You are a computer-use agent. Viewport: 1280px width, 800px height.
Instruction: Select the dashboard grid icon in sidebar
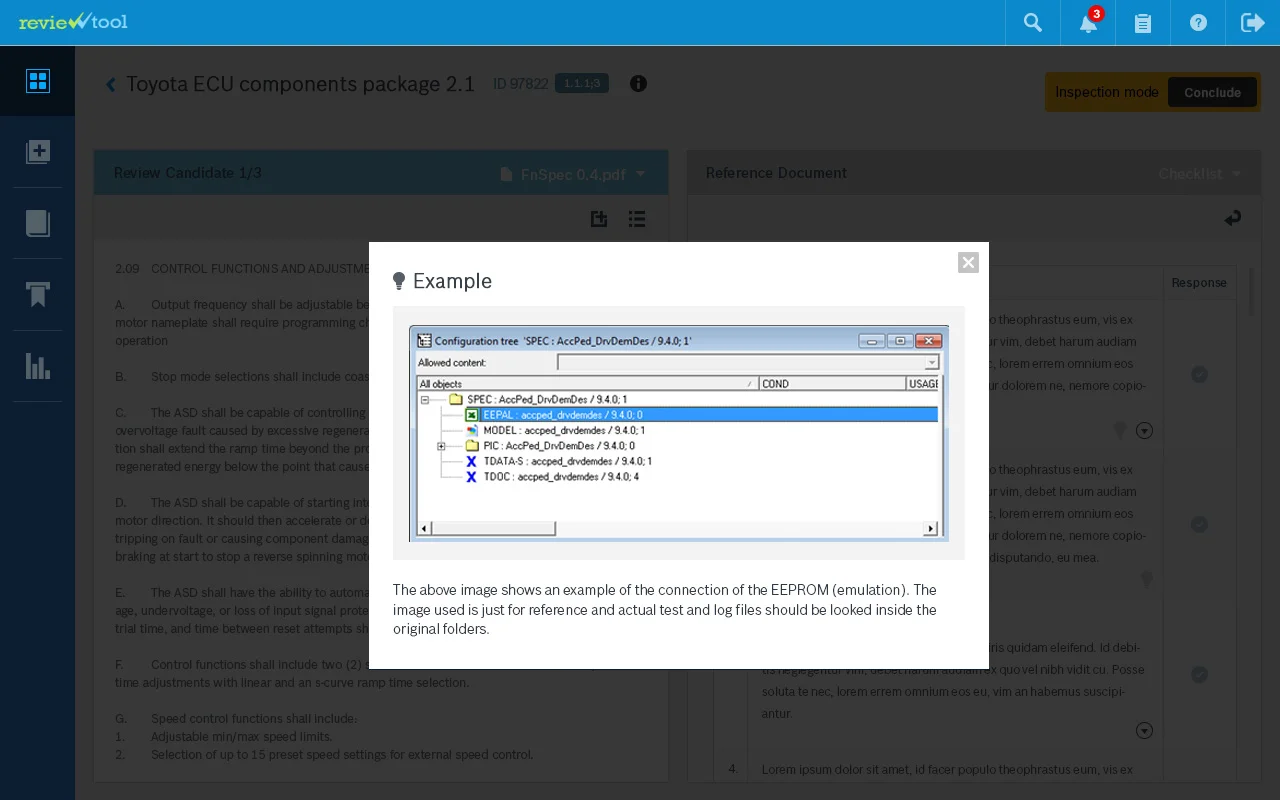37,81
